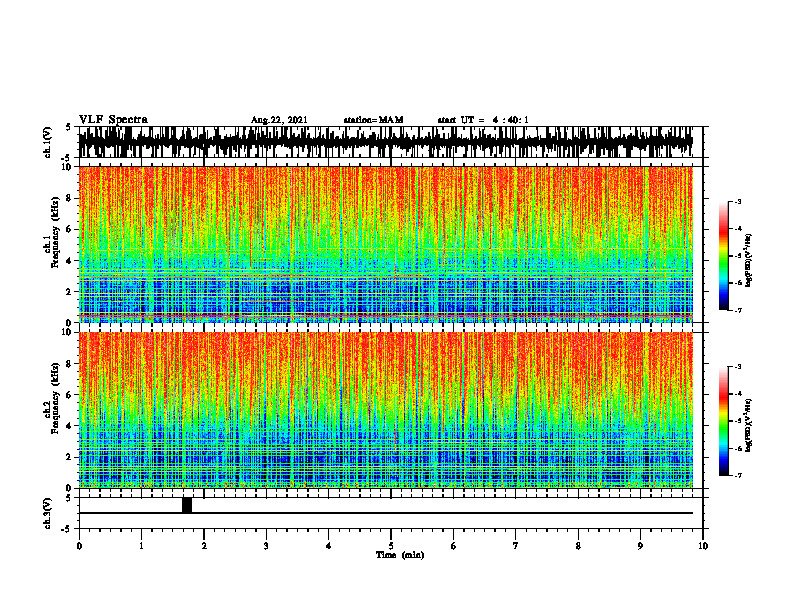Click inside the ch.2 spectrogram panel
Screen dimensions: 792x612
tap(385, 410)
